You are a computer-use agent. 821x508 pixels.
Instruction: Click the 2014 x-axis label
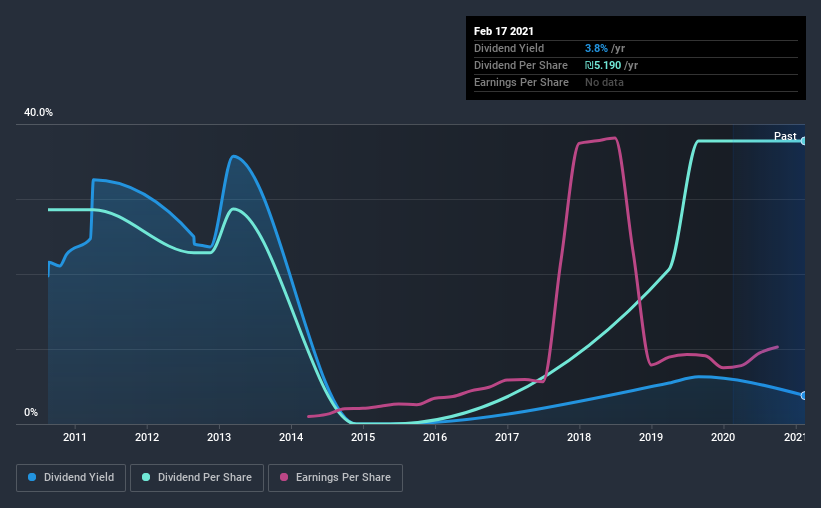click(x=291, y=437)
